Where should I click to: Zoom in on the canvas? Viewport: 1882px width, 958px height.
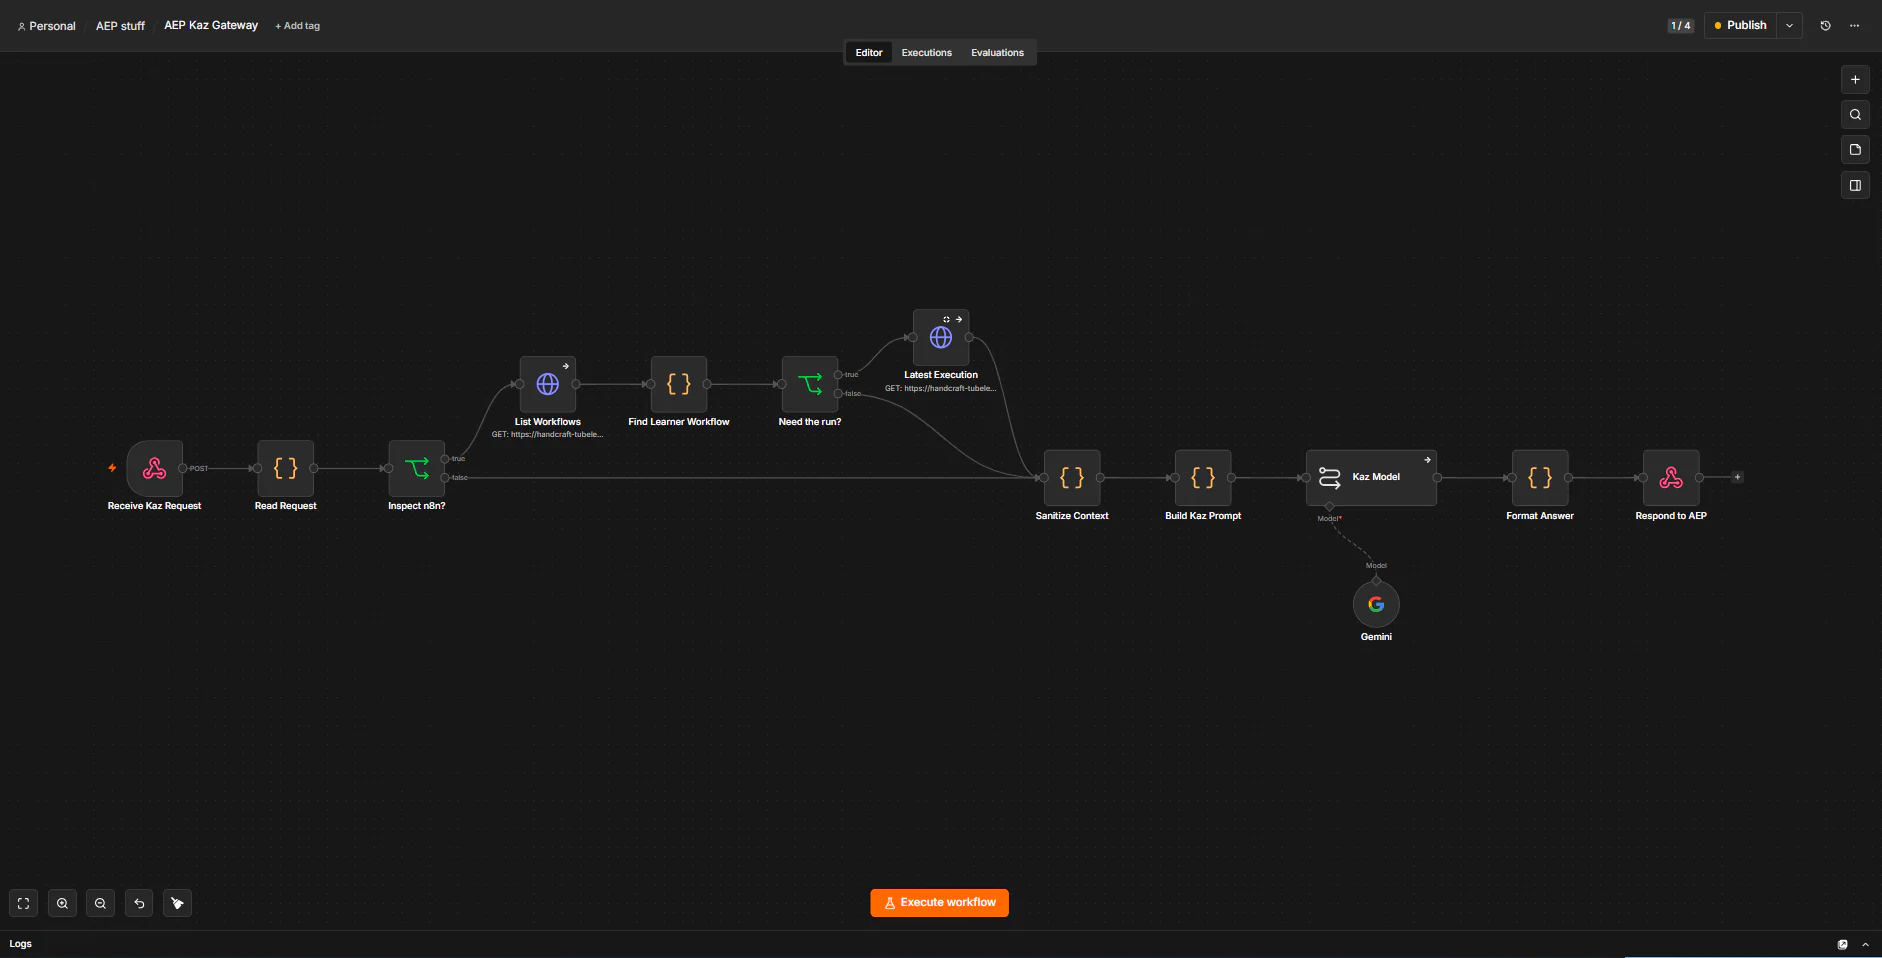62,903
